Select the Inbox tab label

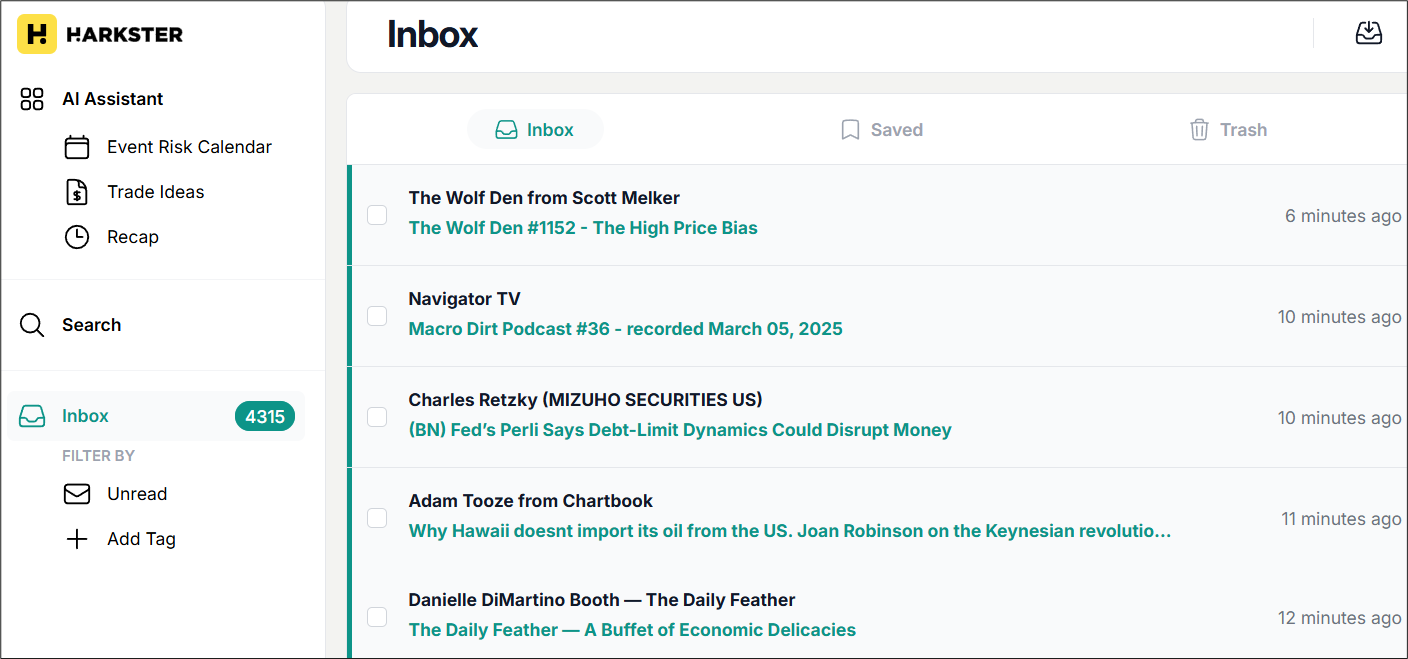[x=550, y=130]
